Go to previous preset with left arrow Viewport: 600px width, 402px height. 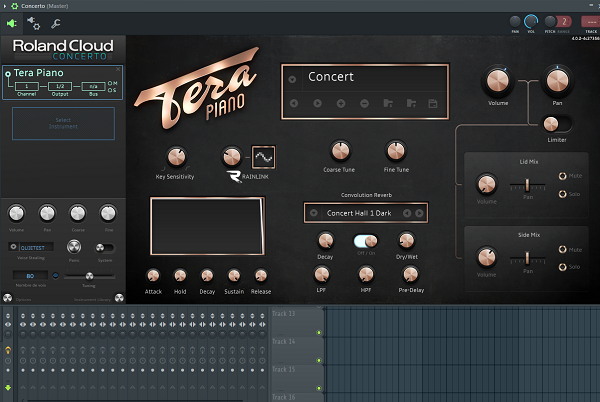click(294, 103)
